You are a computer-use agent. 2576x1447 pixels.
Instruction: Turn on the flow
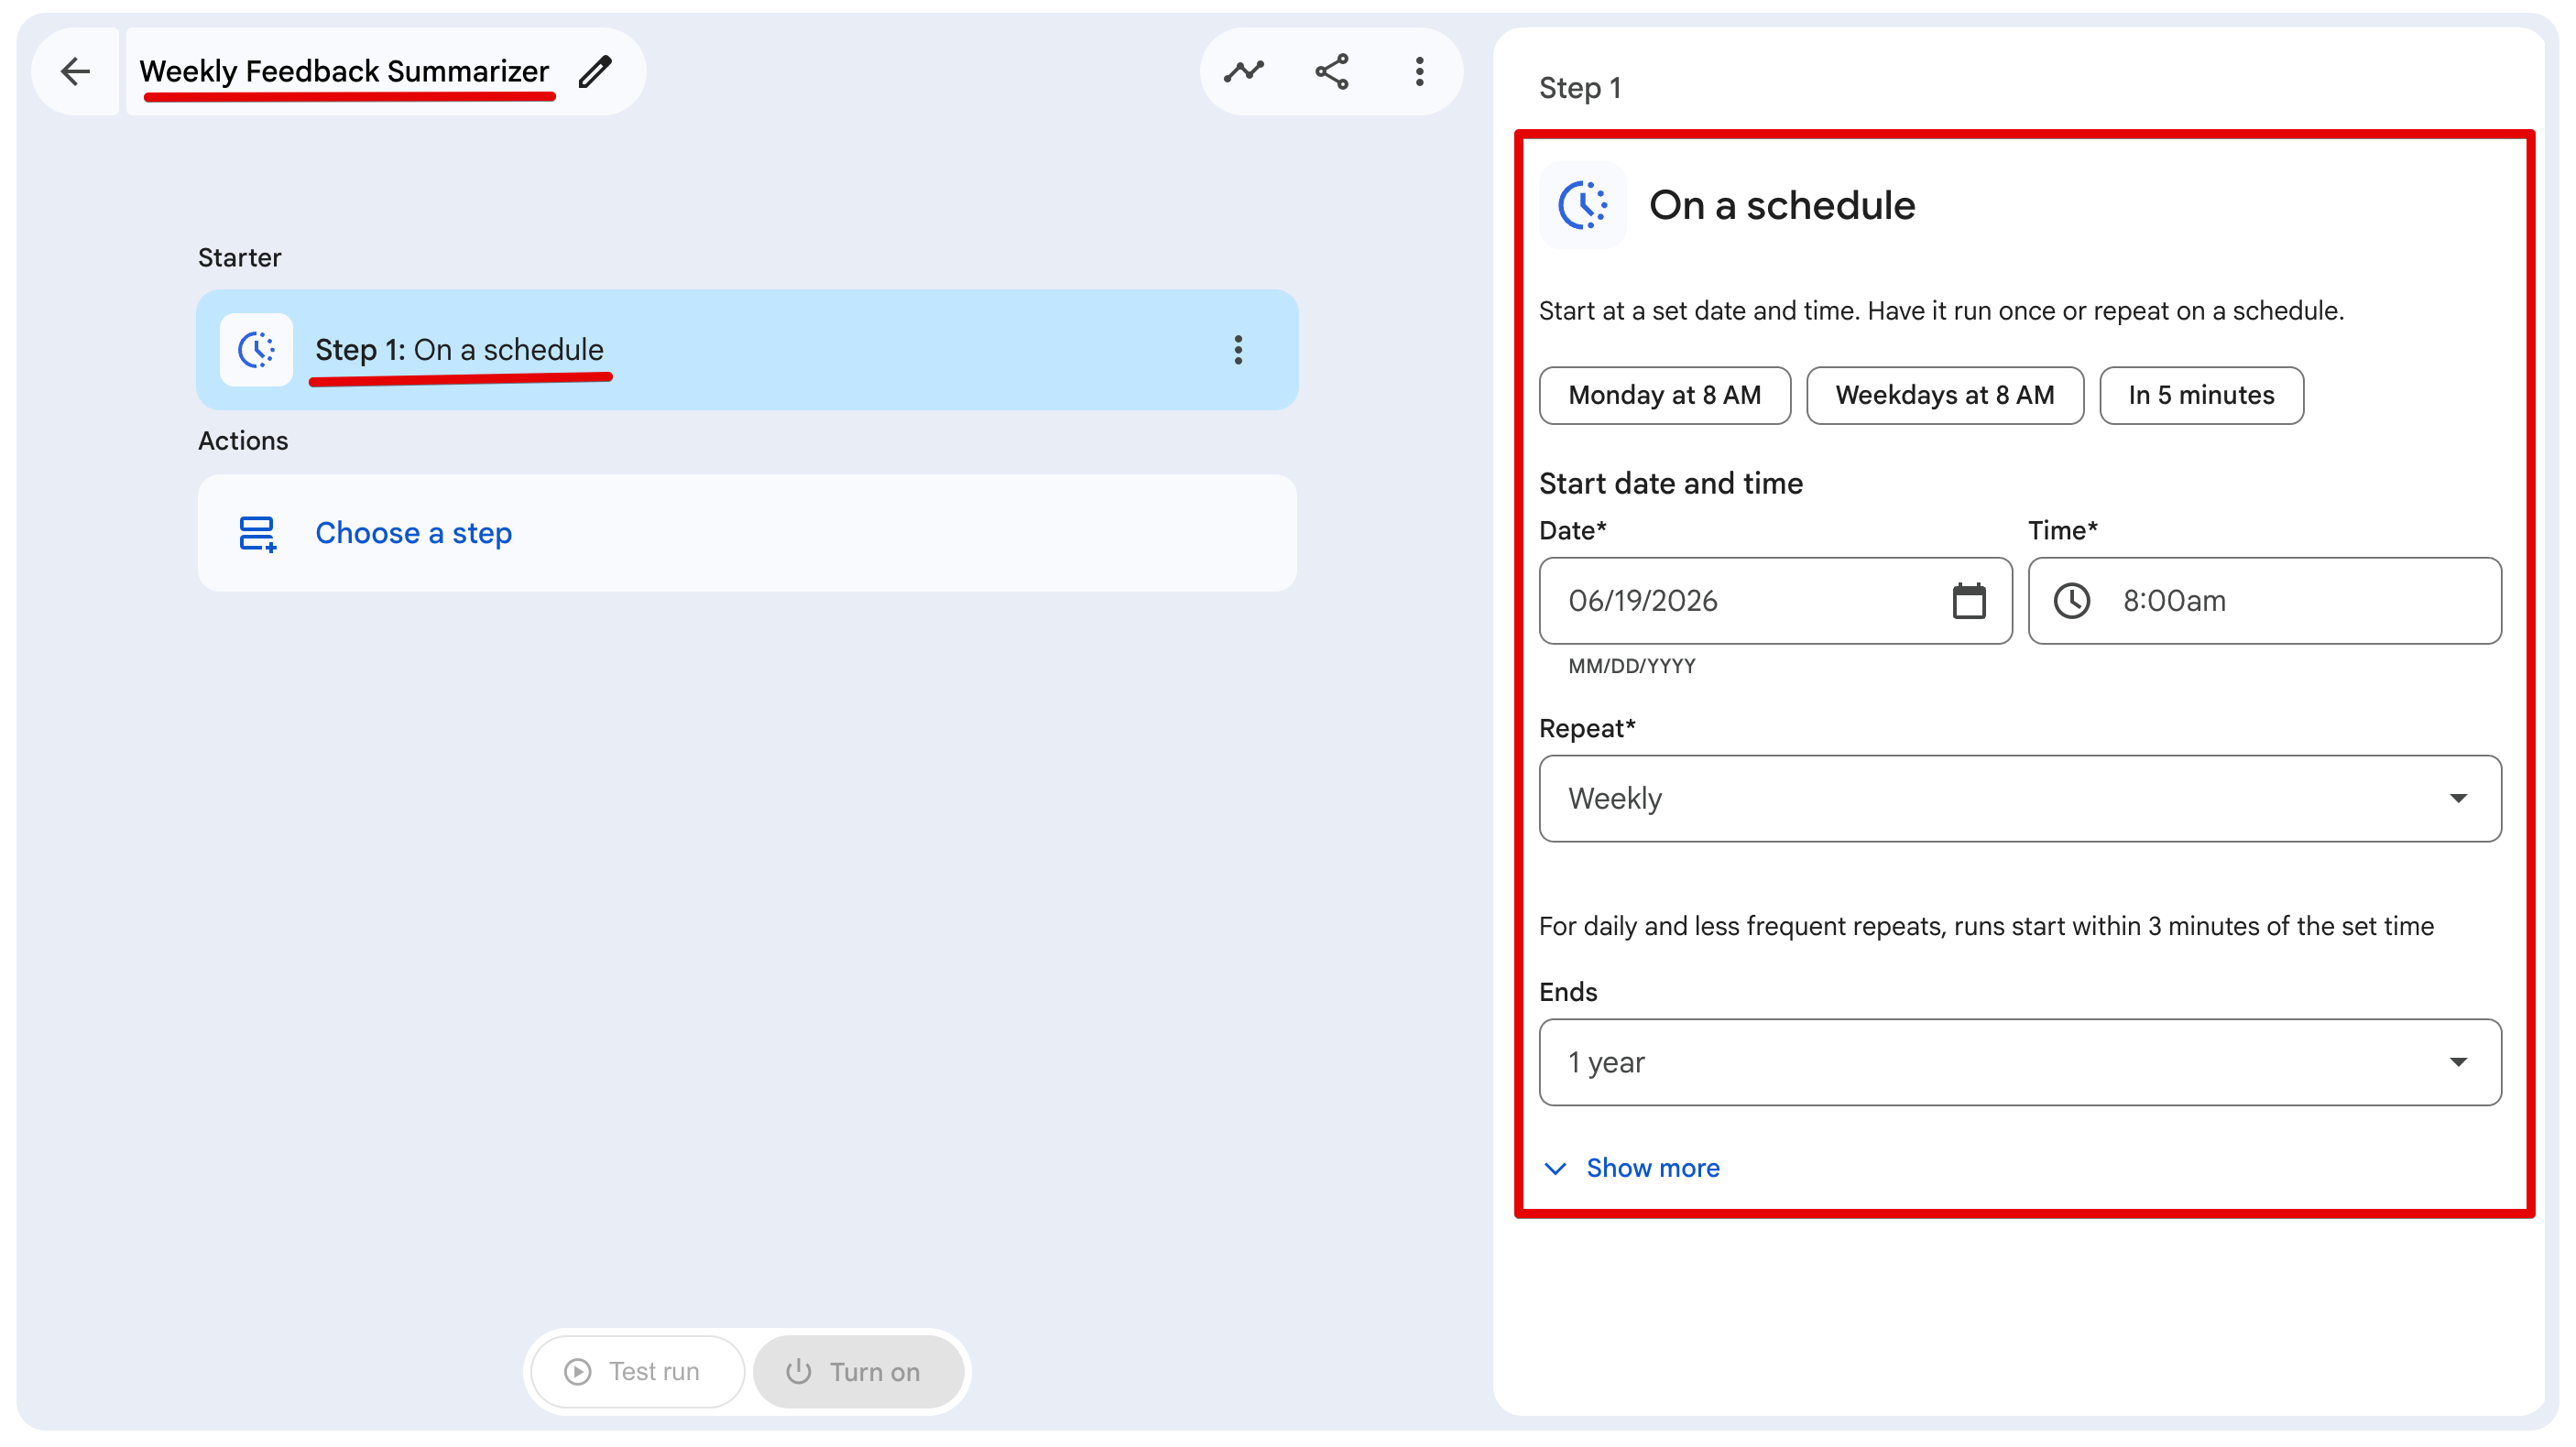[x=857, y=1371]
